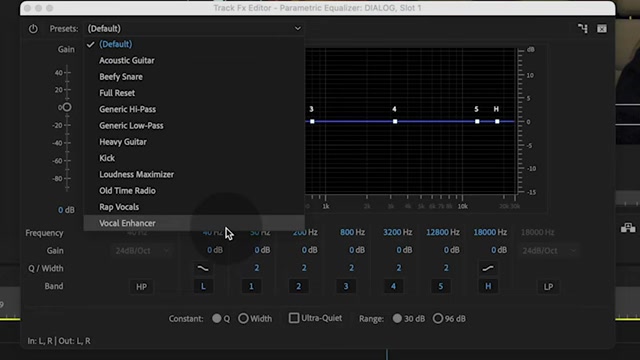
Task: Click the master Gain slider knob
Action: (x=67, y=107)
